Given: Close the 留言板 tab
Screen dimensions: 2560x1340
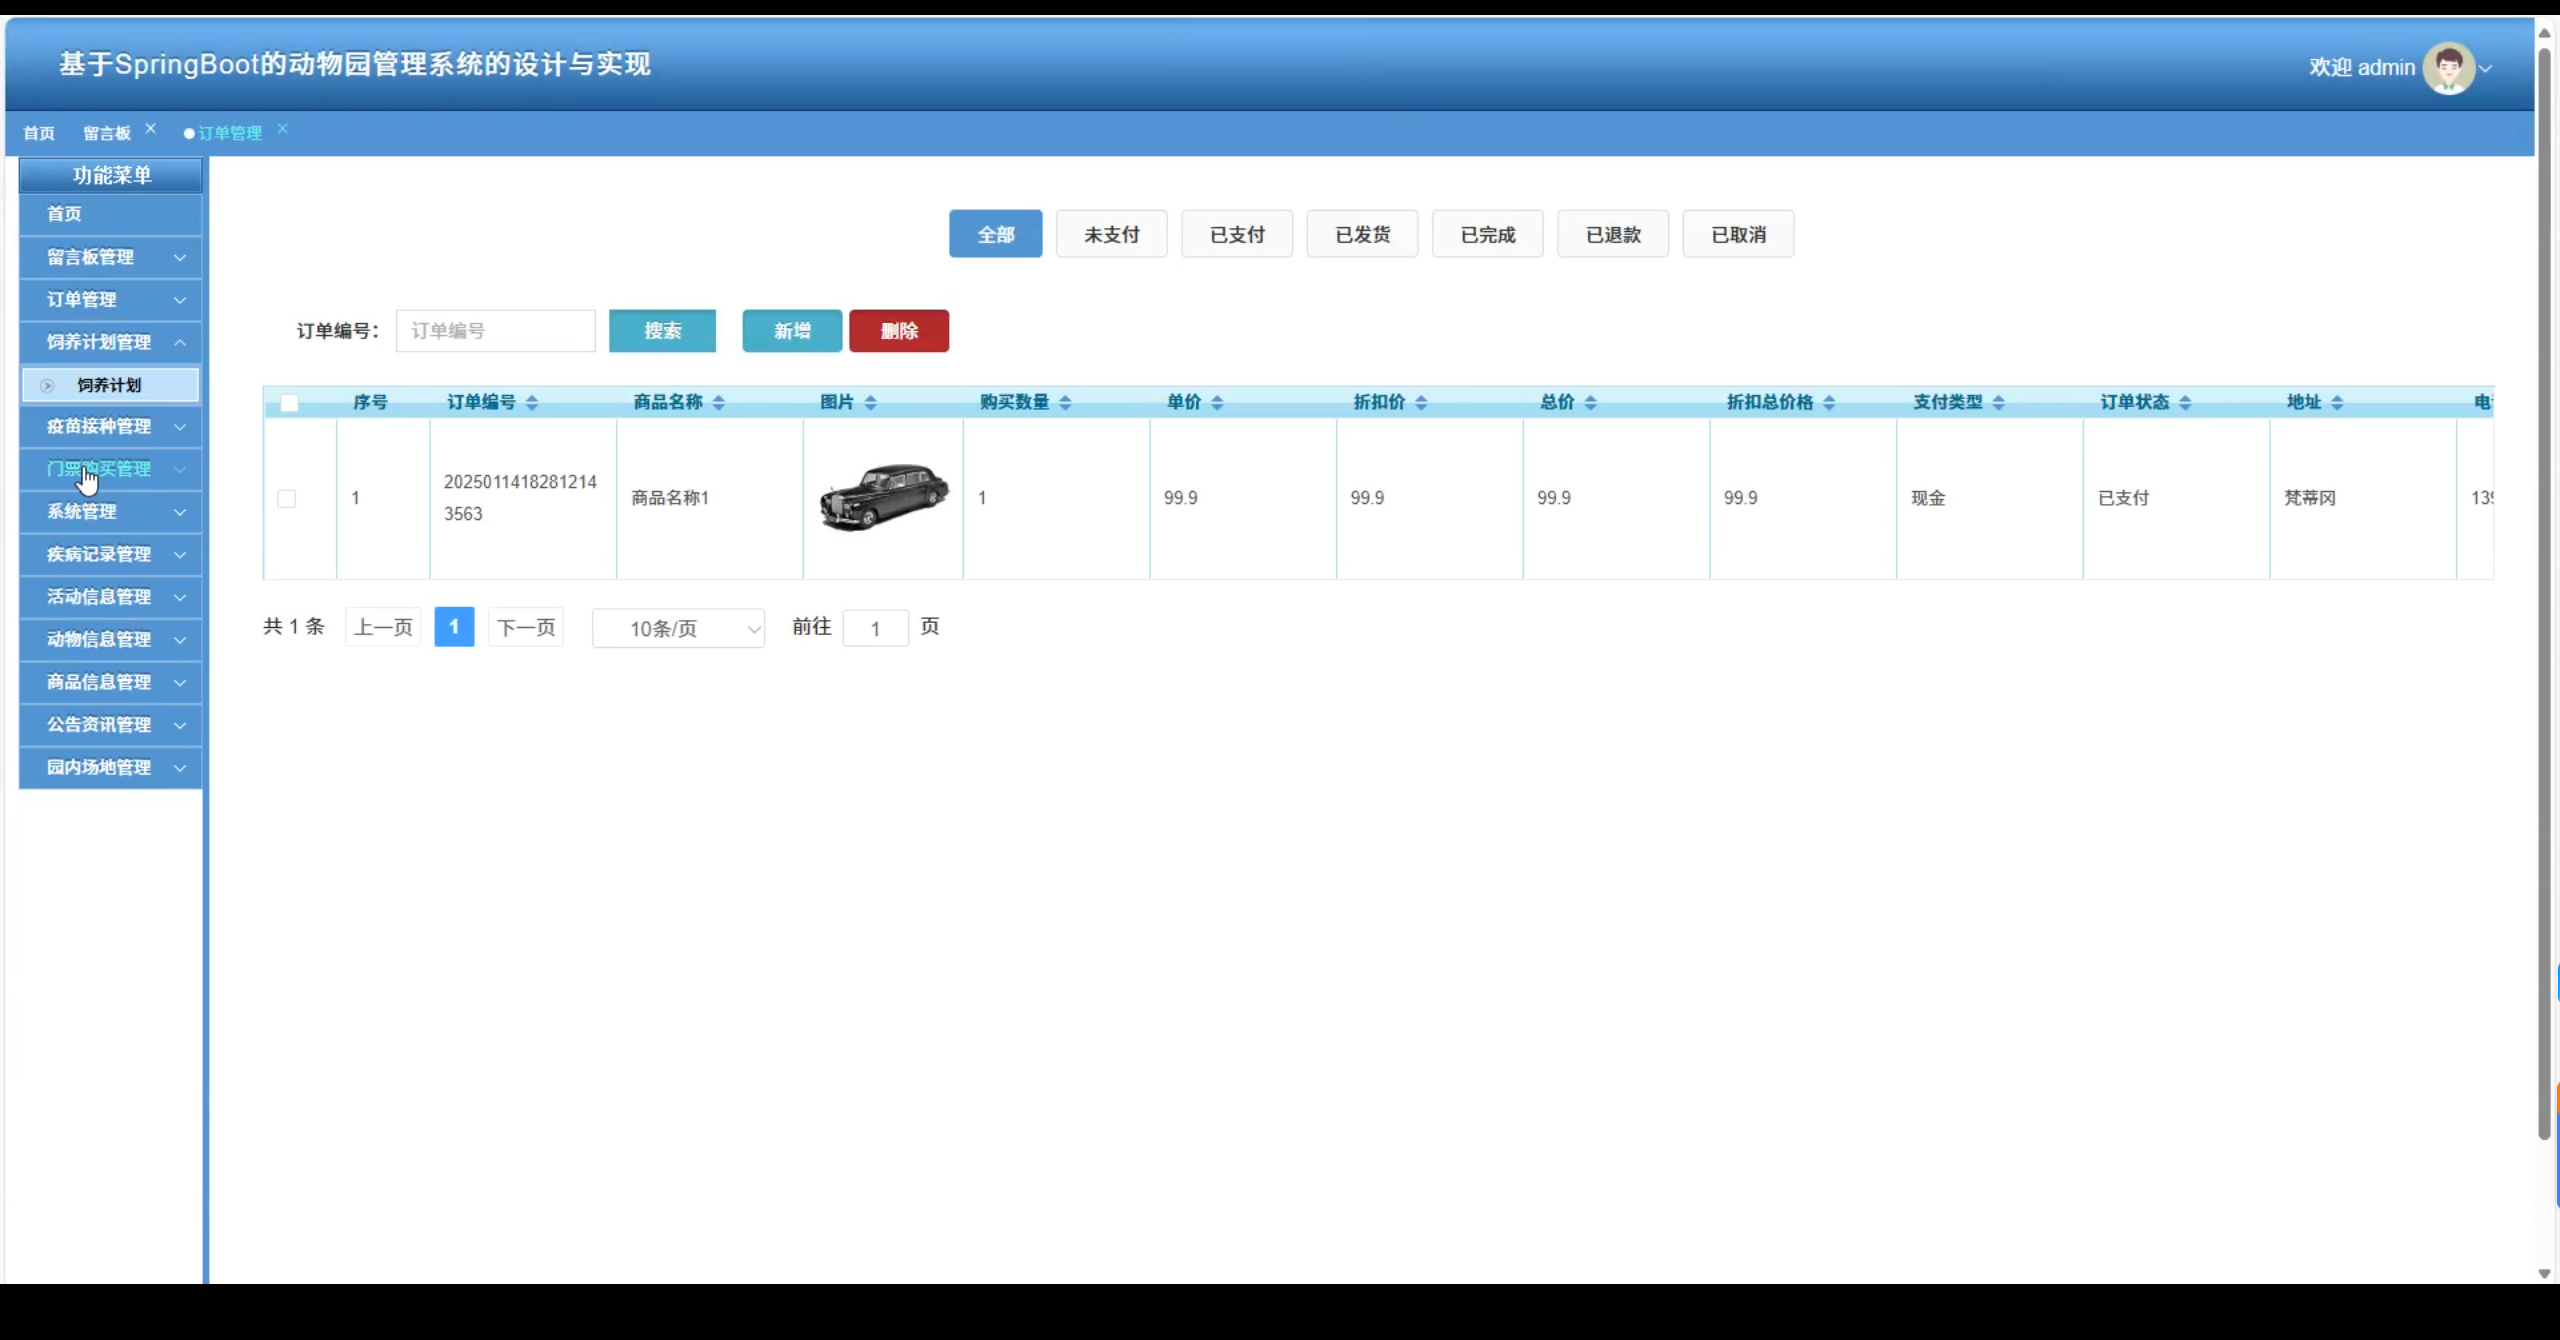Looking at the screenshot, I should [151, 129].
